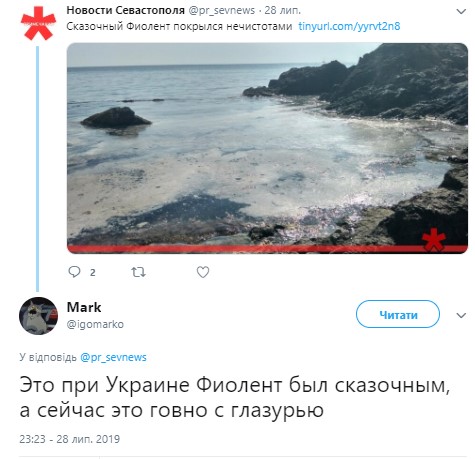The image size is (475, 459).
Task: Click the Mark display name
Action: (84, 307)
